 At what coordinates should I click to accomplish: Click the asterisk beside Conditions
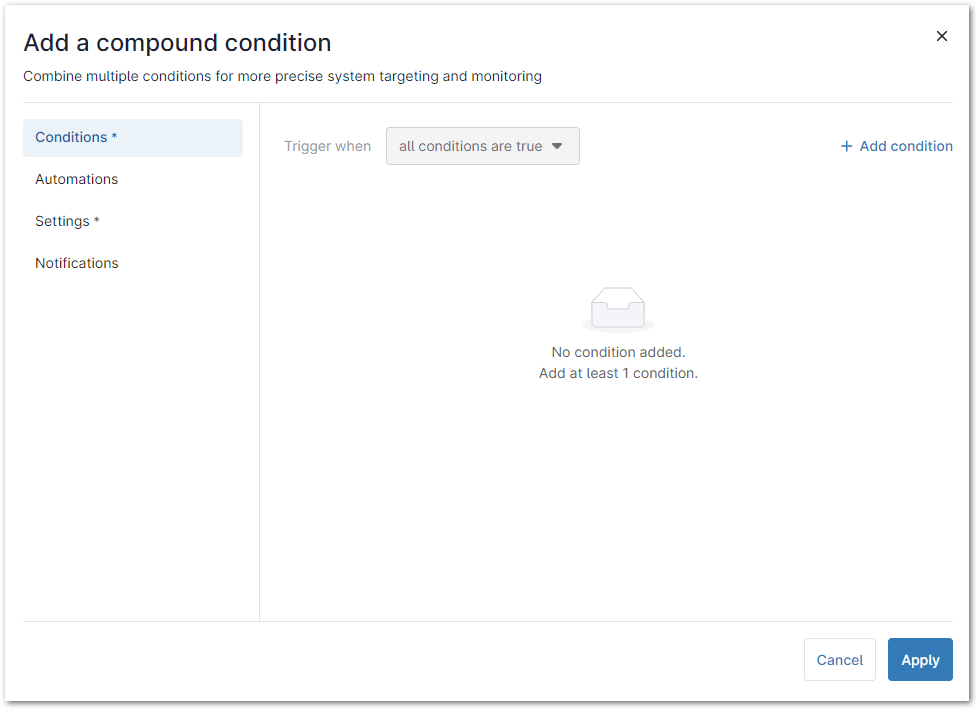tap(113, 137)
